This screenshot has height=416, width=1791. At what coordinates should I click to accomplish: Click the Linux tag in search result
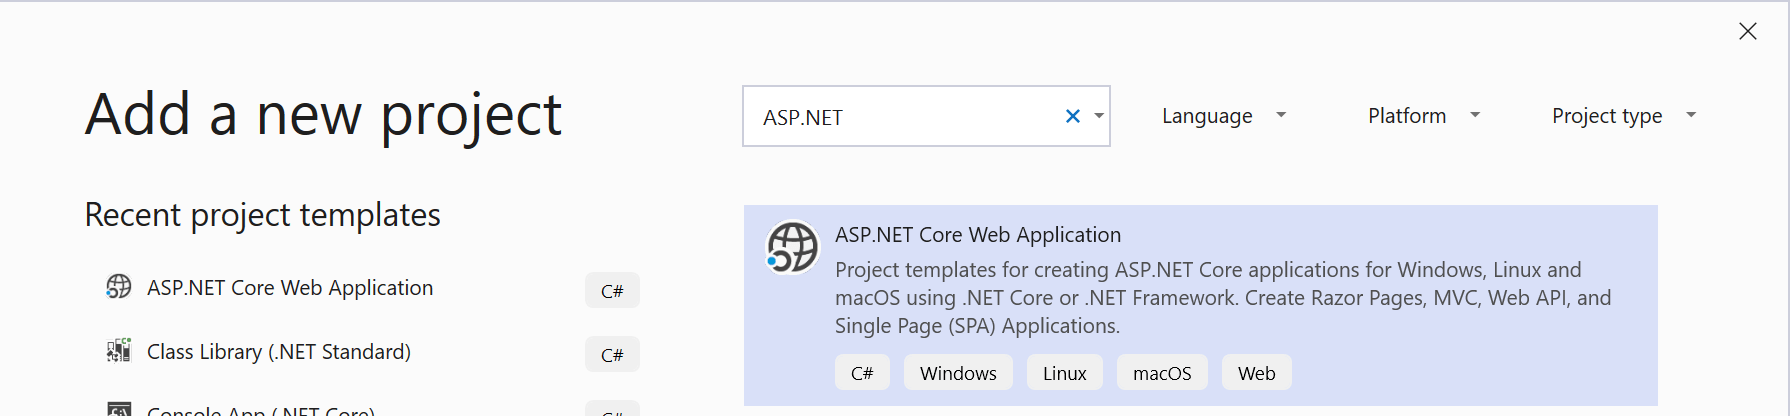(1064, 373)
